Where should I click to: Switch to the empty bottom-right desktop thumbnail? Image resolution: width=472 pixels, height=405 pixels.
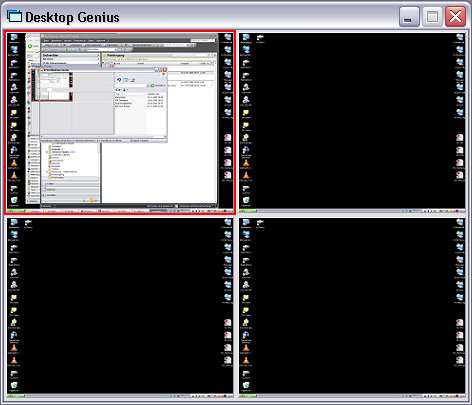[x=352, y=308]
